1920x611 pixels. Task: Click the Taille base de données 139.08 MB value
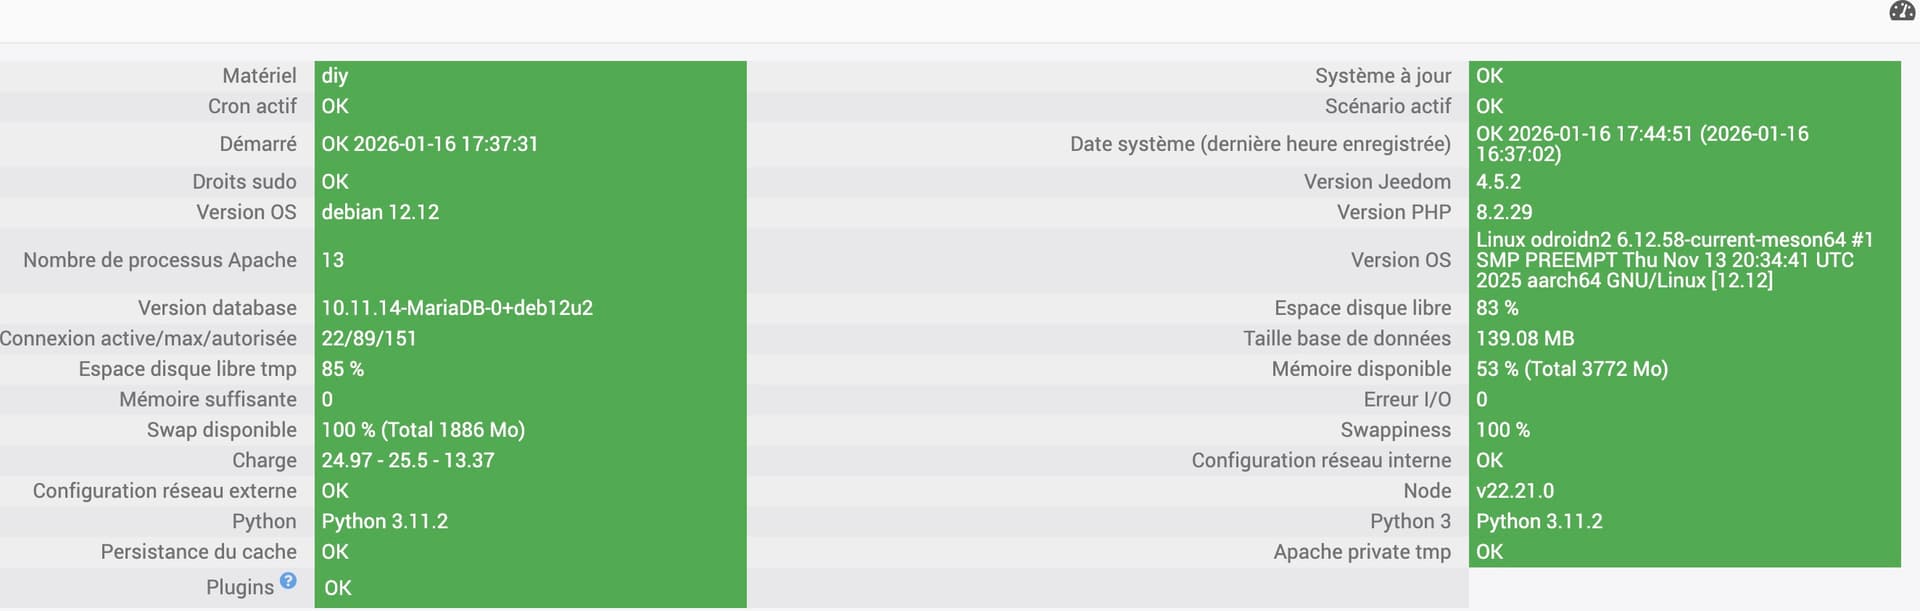(1525, 339)
